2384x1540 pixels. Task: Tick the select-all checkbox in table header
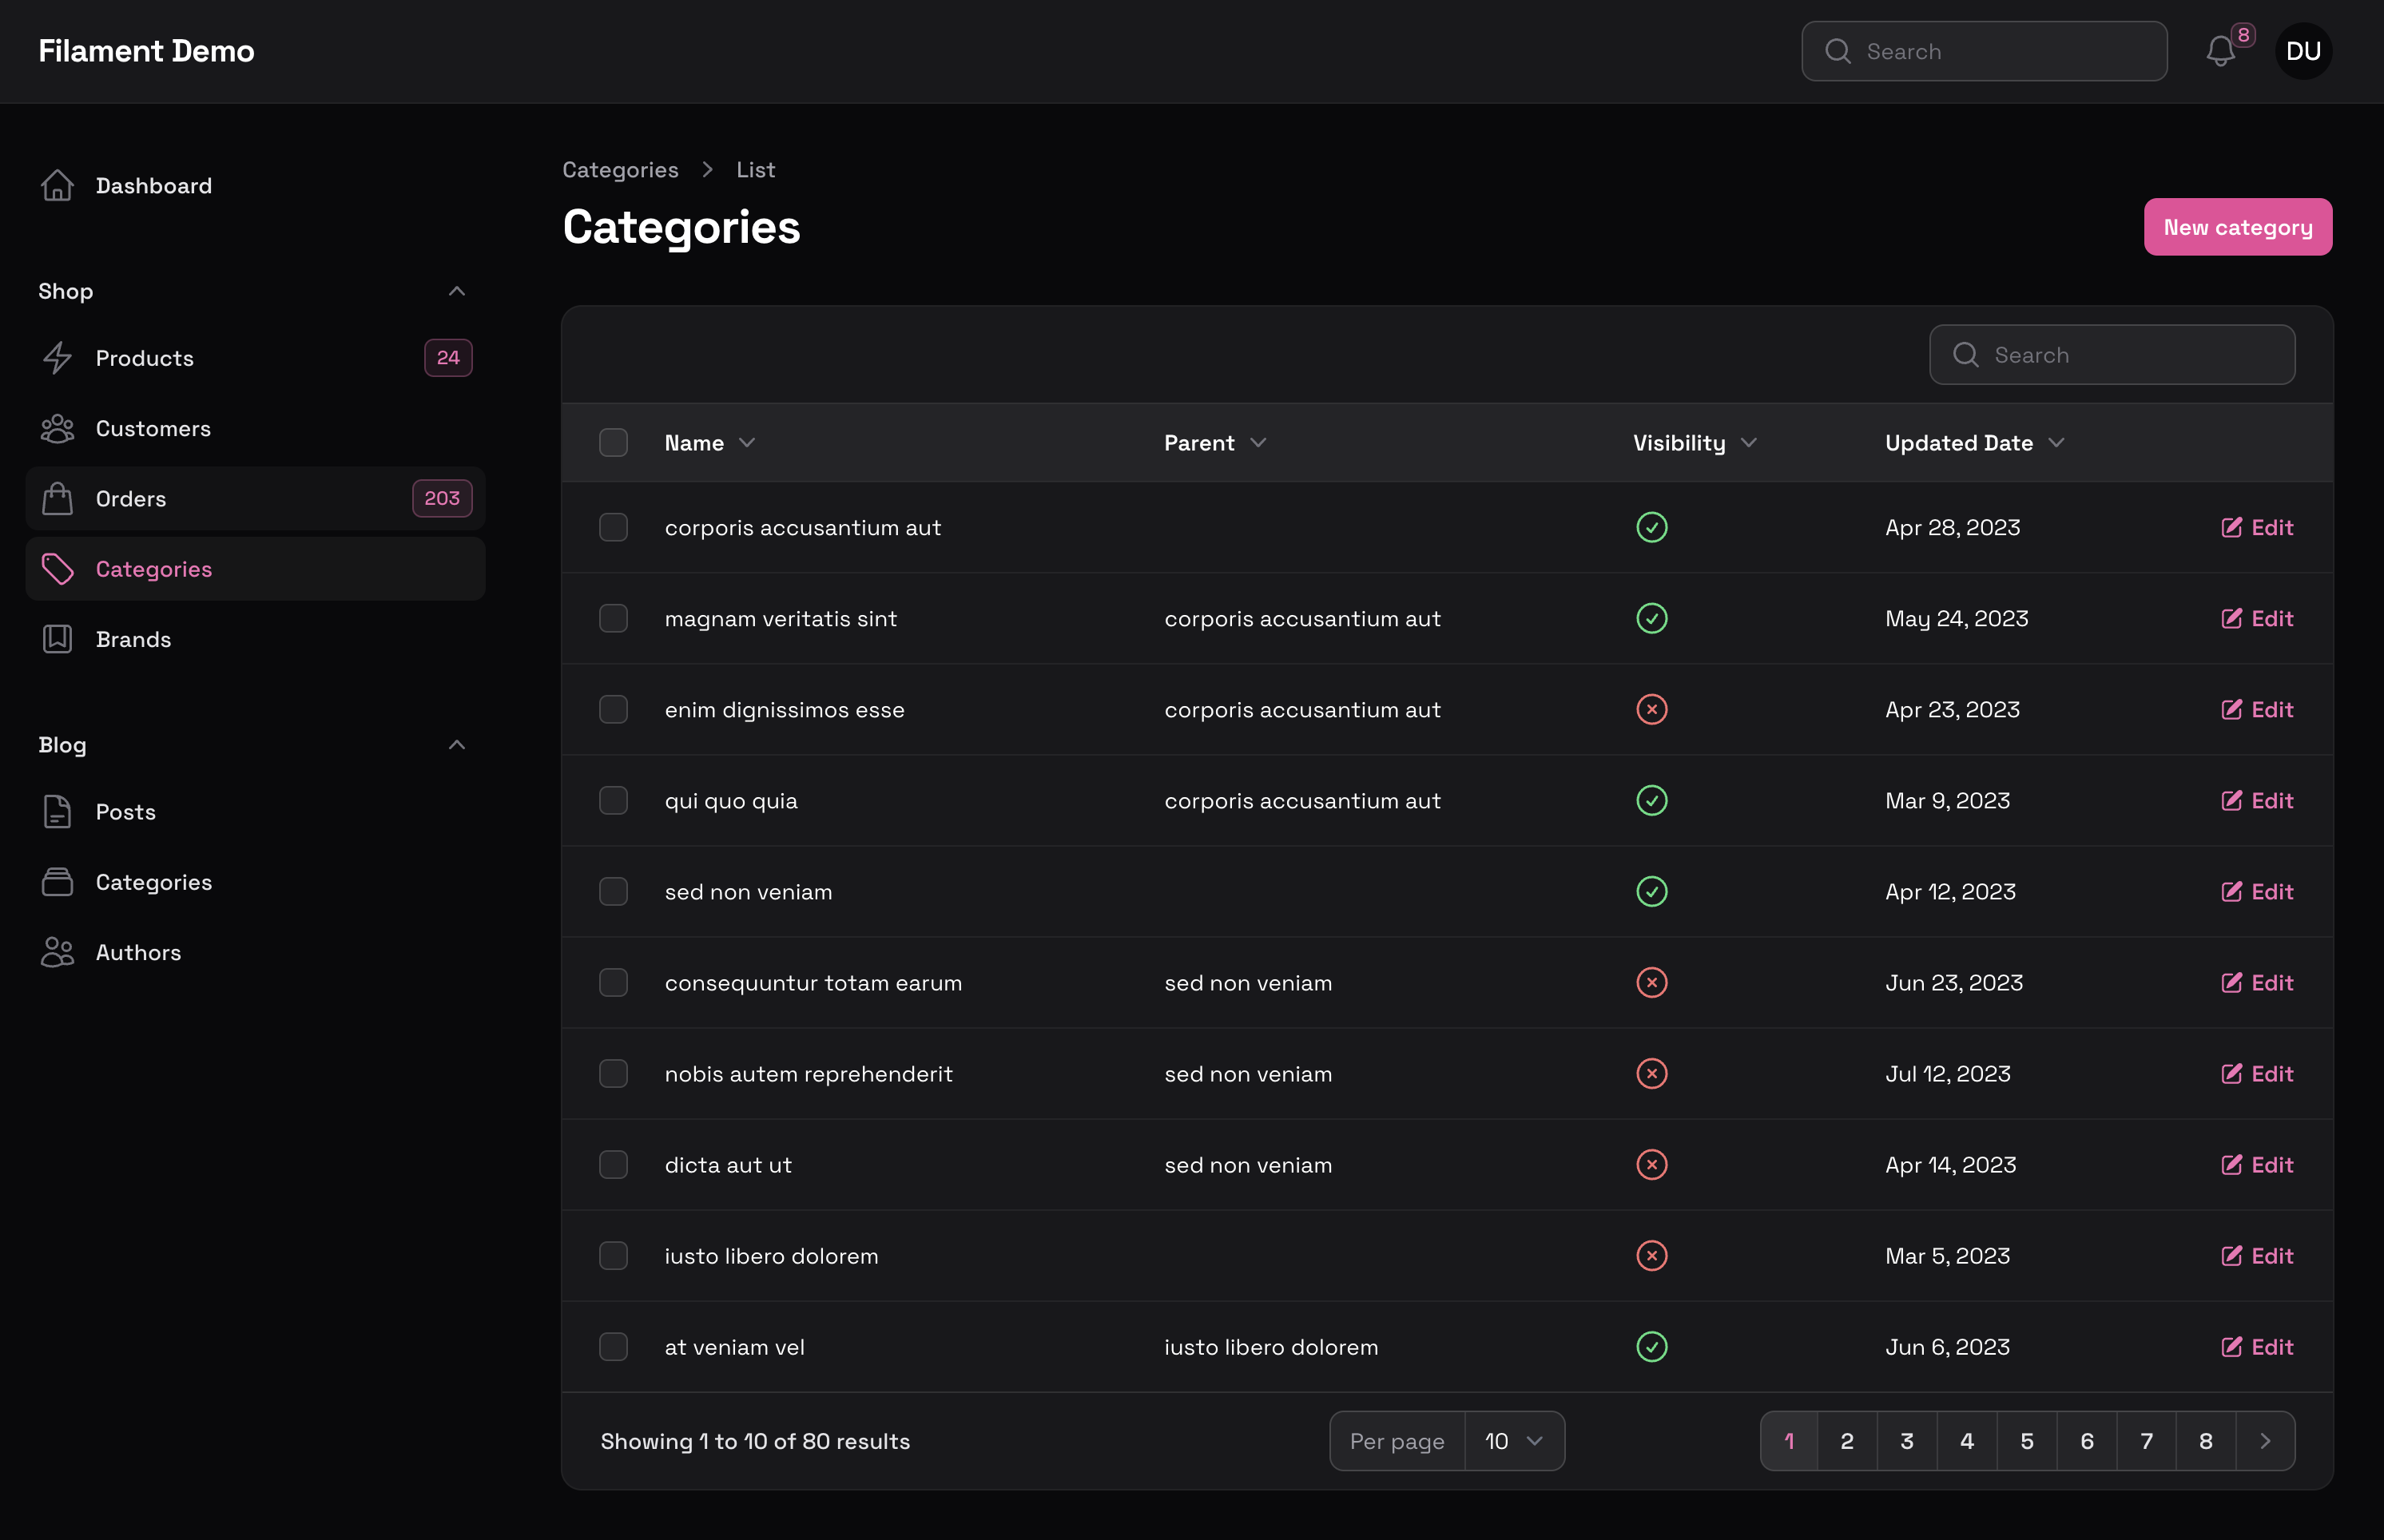(613, 443)
